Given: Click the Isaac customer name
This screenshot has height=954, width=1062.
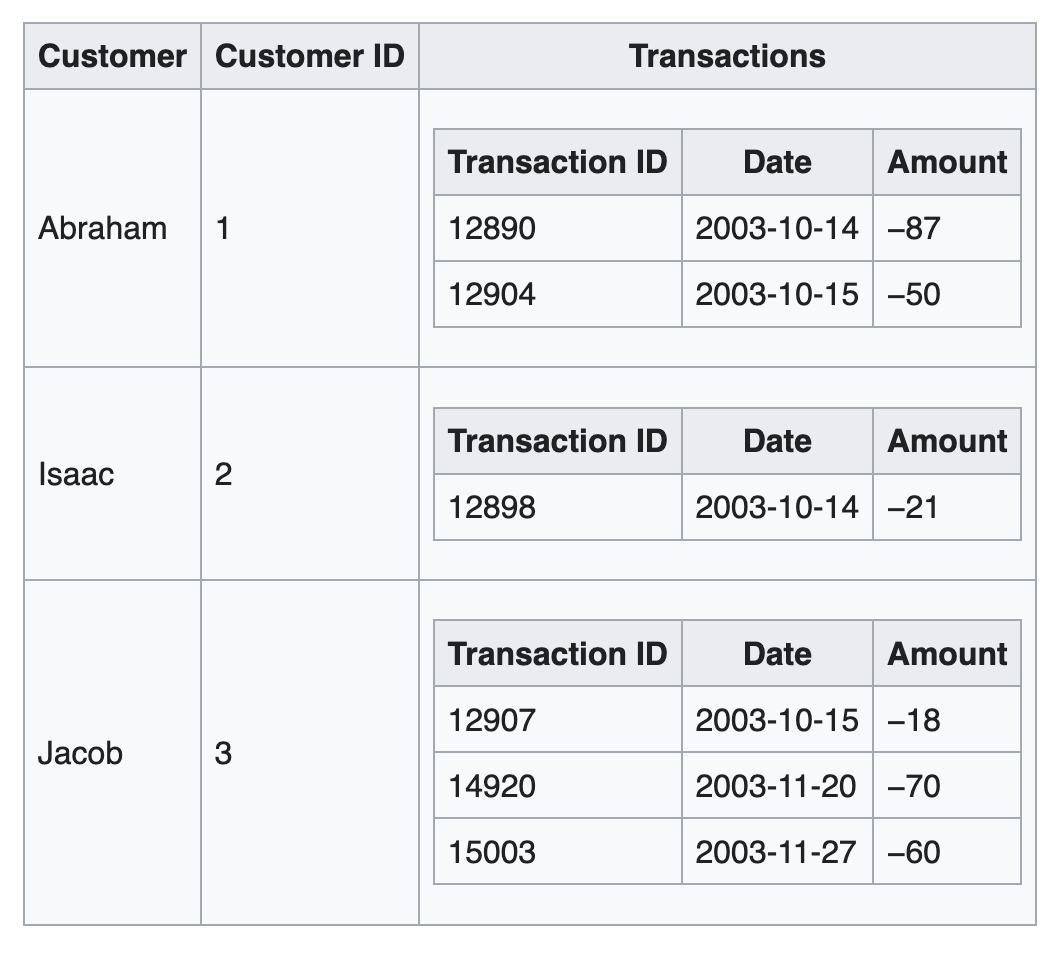Looking at the screenshot, I should pyautogui.click(x=76, y=474).
